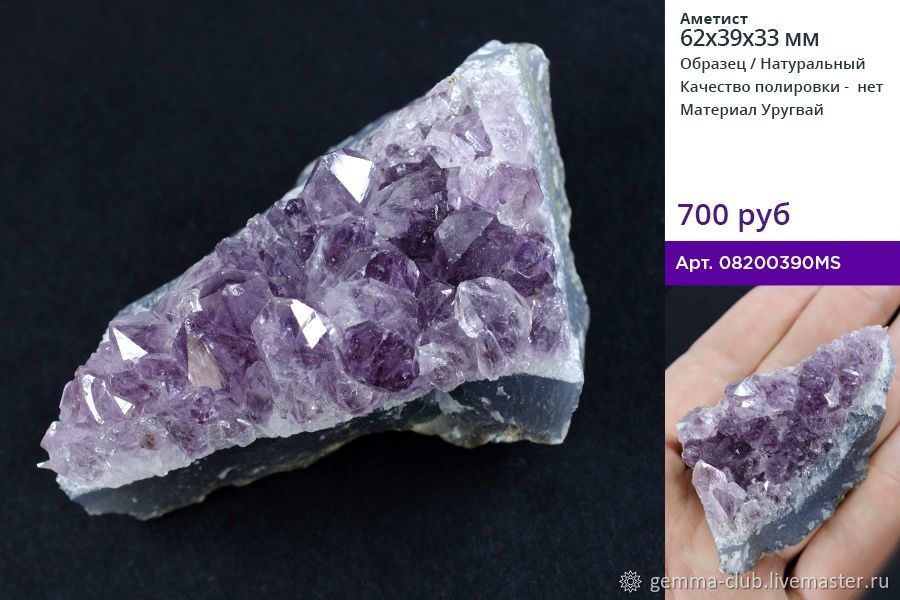Click the large faceted crystal at top center
This screenshot has height=600, width=900.
click(x=338, y=182)
